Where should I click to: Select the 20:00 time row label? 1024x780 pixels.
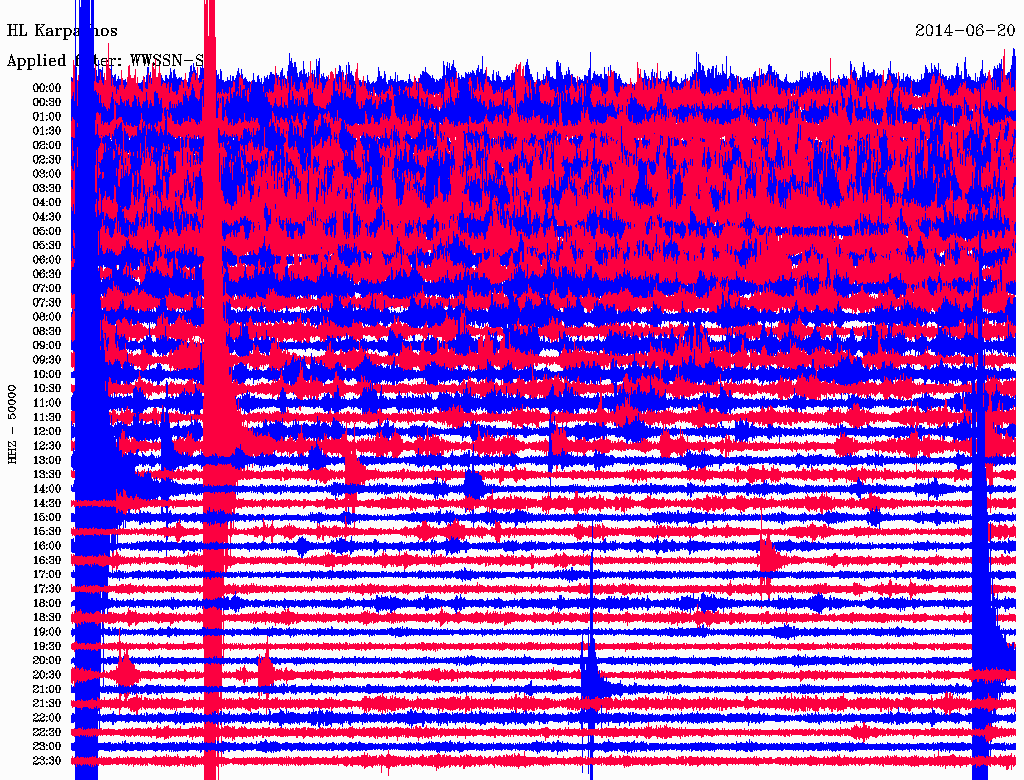pyautogui.click(x=47, y=661)
